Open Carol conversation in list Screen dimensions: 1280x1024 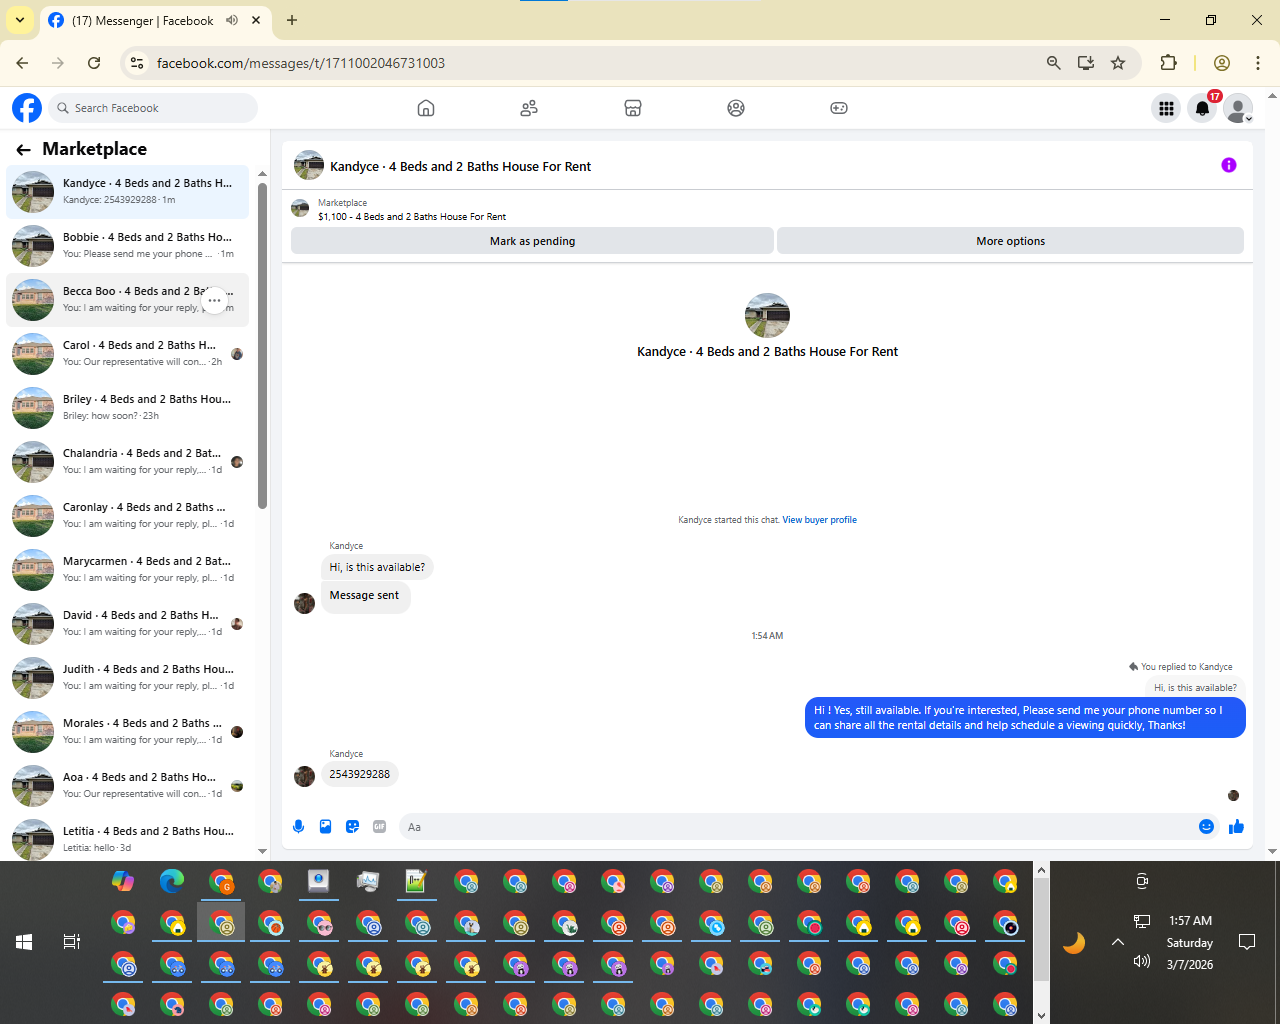pyautogui.click(x=127, y=354)
